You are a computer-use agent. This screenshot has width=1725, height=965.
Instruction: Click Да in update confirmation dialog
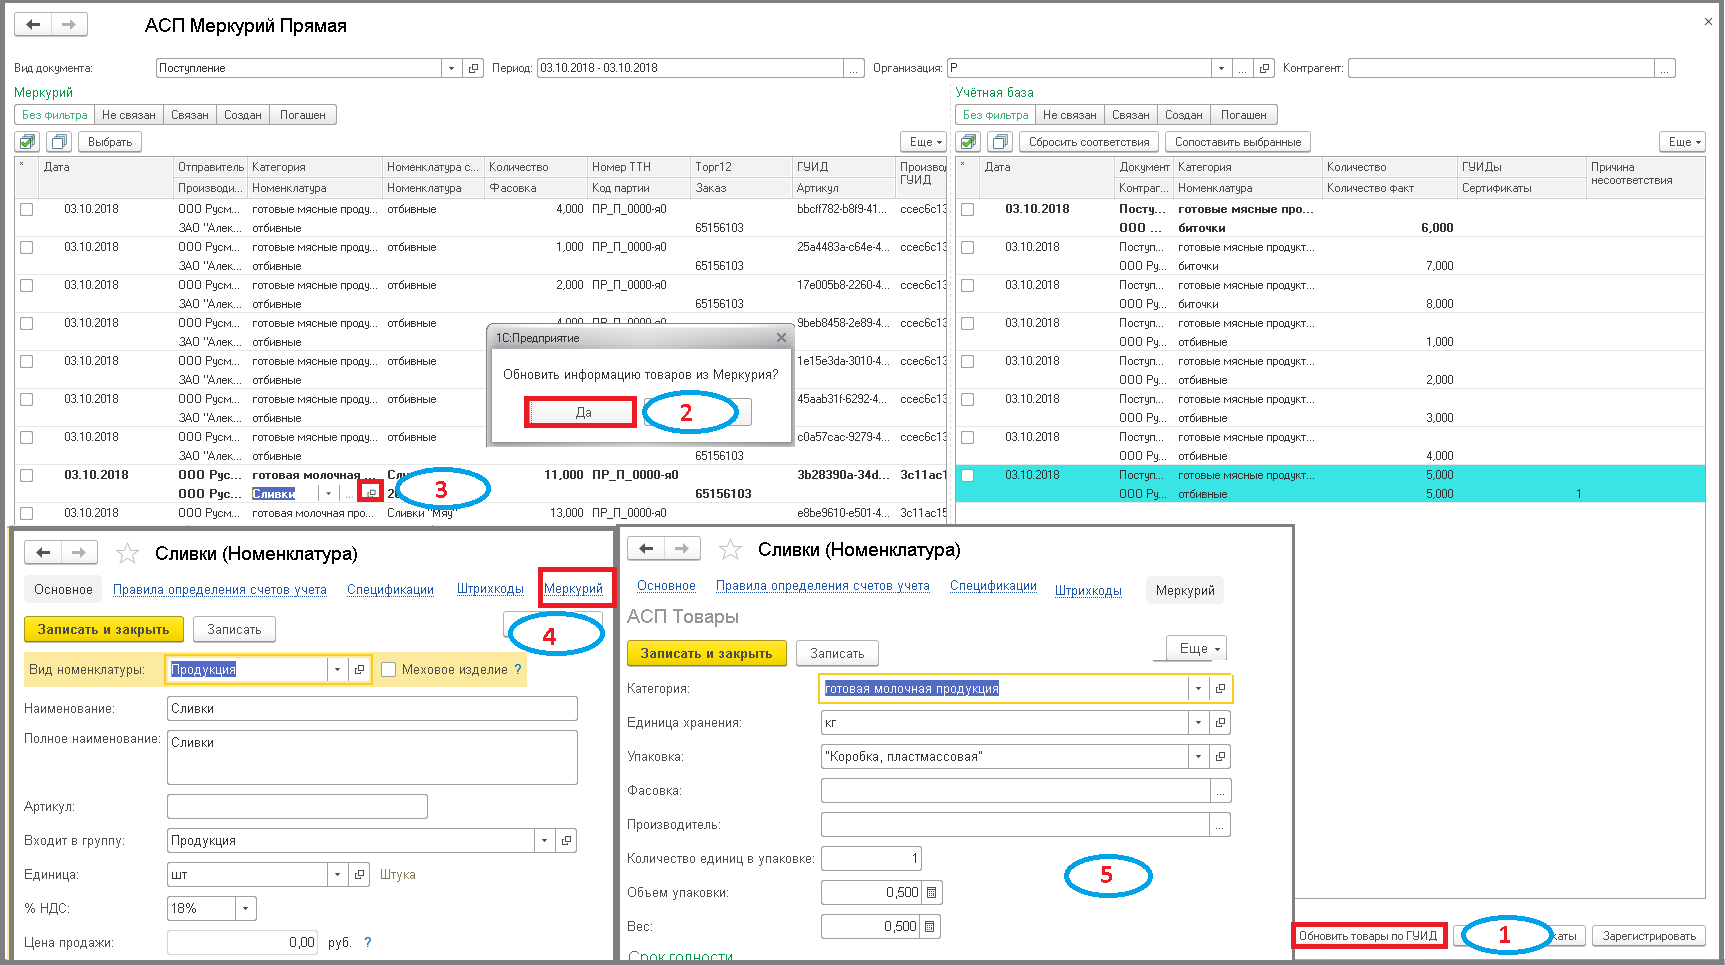(583, 412)
